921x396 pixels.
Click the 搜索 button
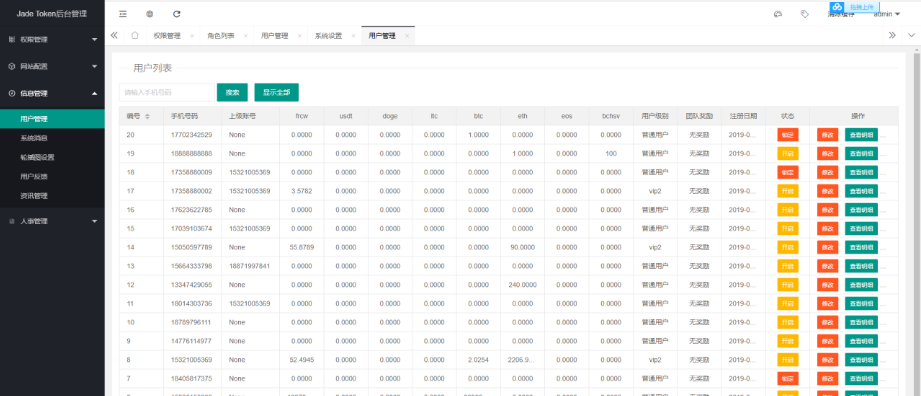233,92
